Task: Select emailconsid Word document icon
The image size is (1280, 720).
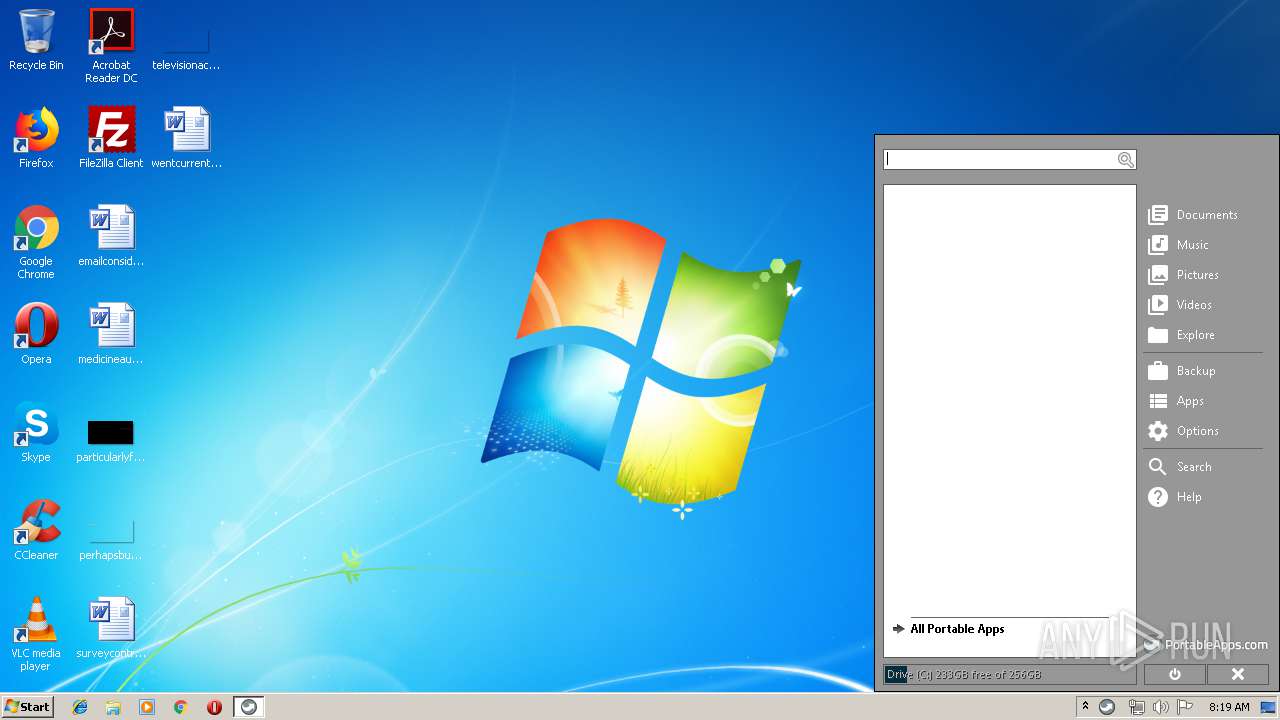Action: click(111, 236)
